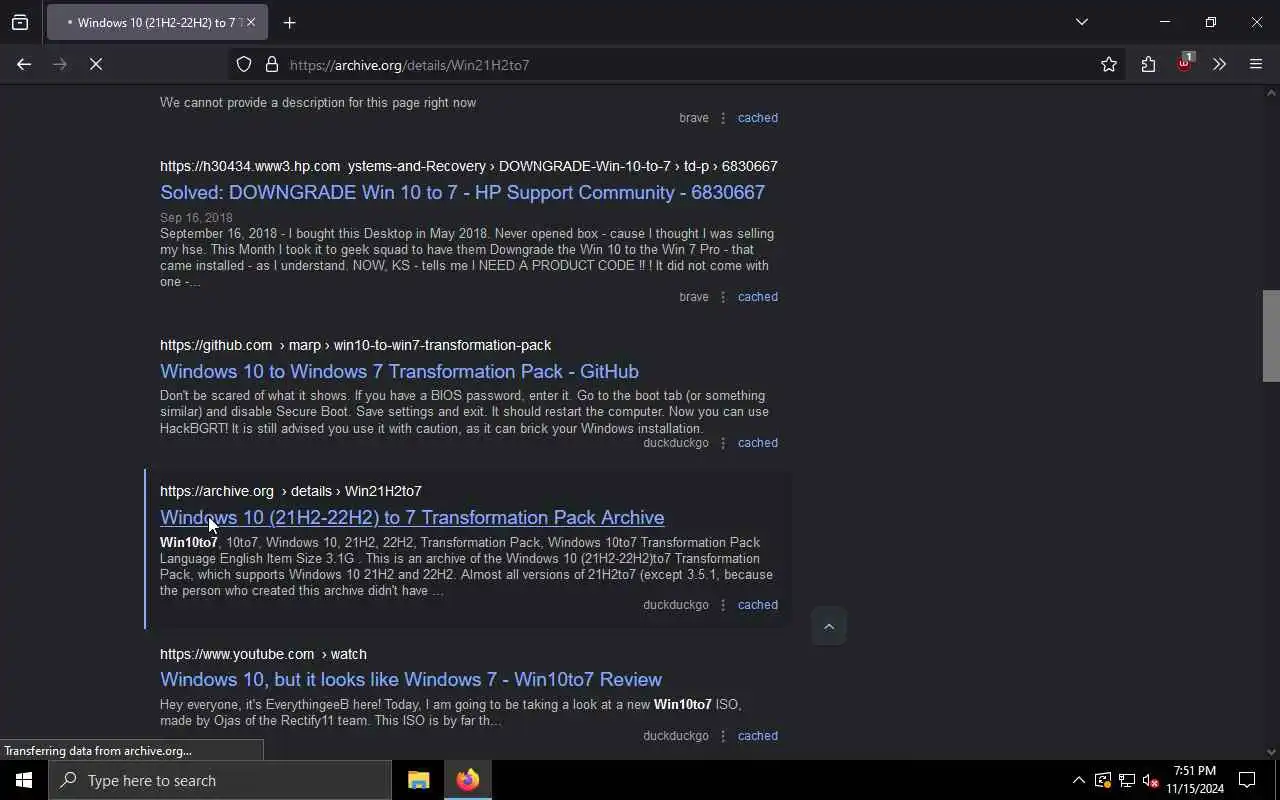Open Windows 10 (21H2-22H2) to 7 Transformation Pack Archive
This screenshot has height=800, width=1280.
click(x=412, y=517)
